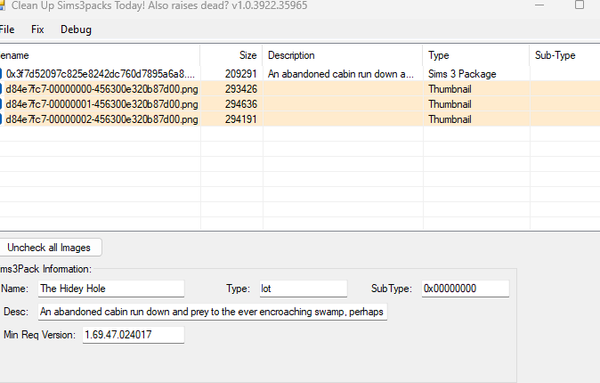Click size value 294636
Screen dimensions: 600x383
[241, 104]
